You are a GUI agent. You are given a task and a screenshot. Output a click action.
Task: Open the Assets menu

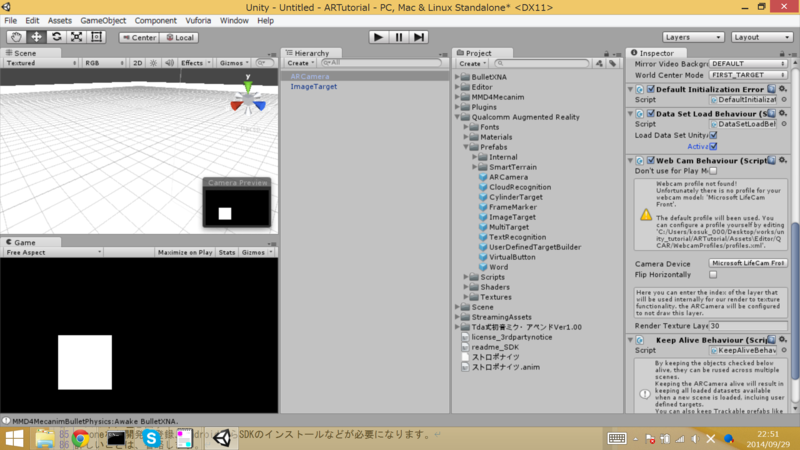[60, 20]
